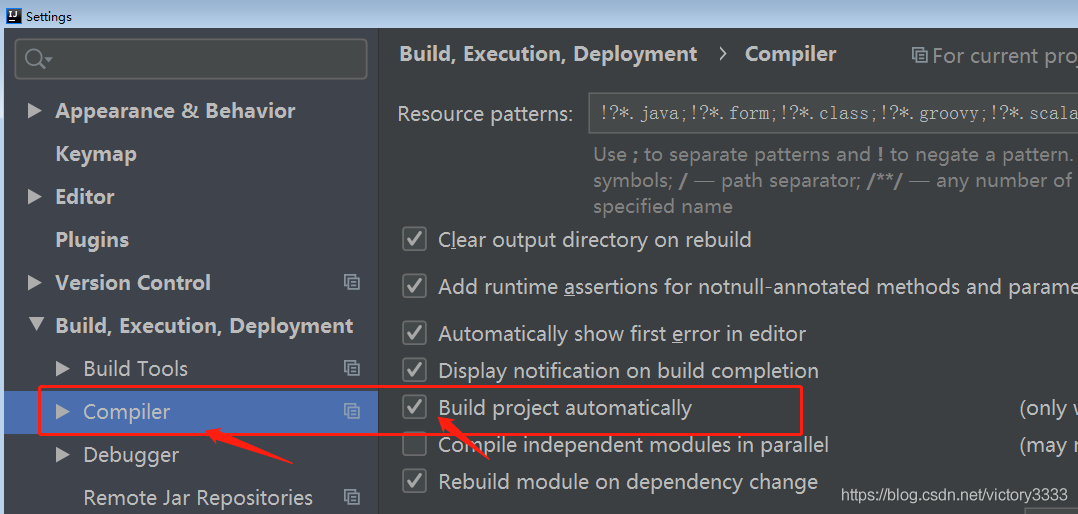Click the project-level icon beside Build Tools
Image resolution: width=1078 pixels, height=514 pixels.
pyautogui.click(x=352, y=368)
